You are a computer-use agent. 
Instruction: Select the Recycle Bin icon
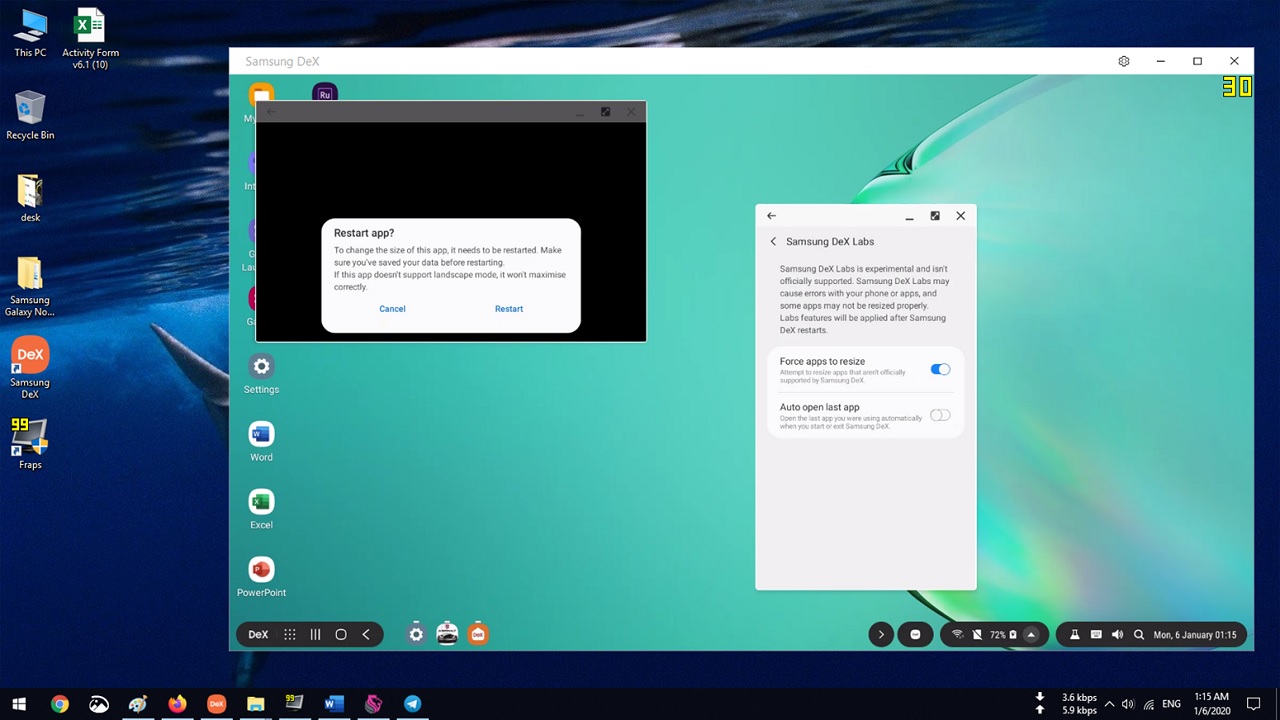(x=30, y=115)
